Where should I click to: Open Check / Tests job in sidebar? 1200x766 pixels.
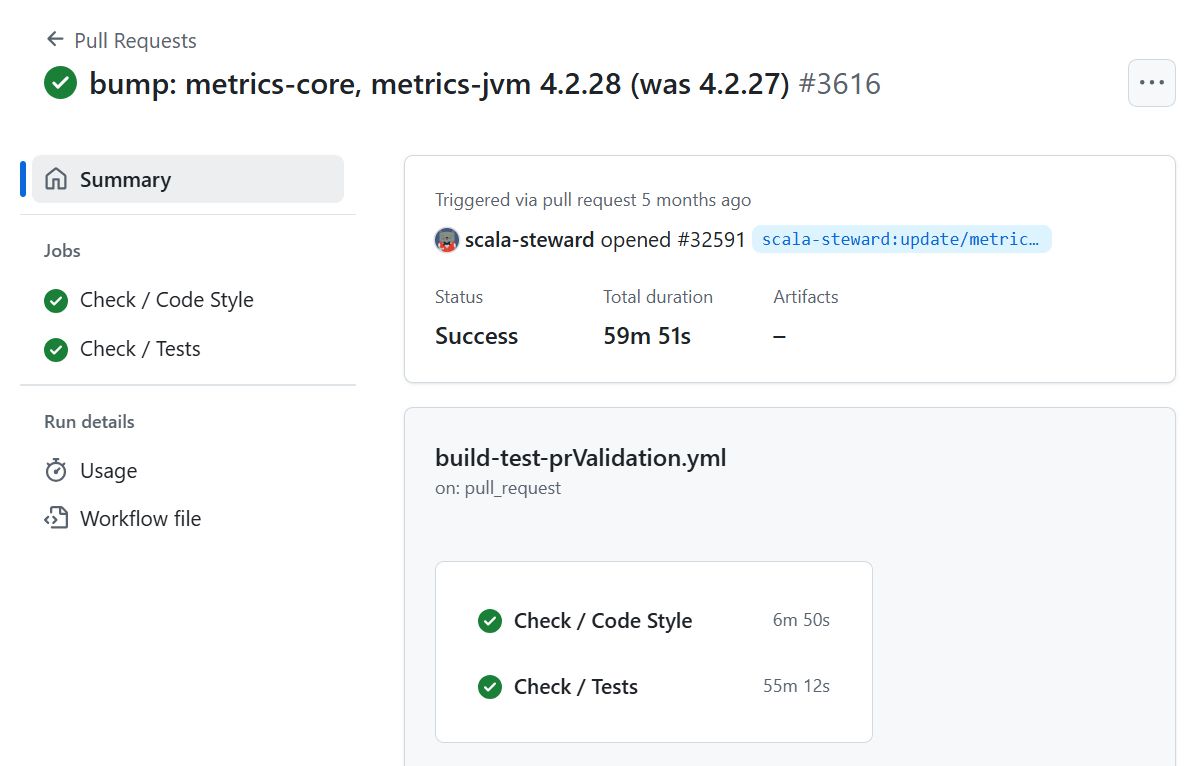pyautogui.click(x=140, y=349)
